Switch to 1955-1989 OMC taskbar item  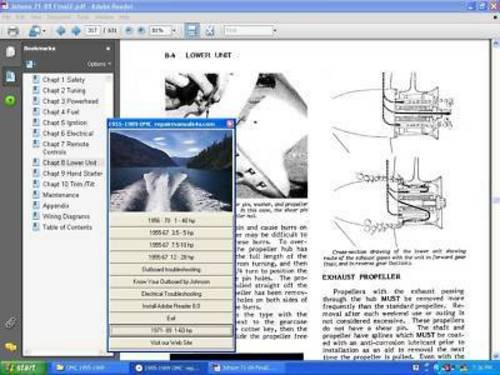click(x=168, y=368)
